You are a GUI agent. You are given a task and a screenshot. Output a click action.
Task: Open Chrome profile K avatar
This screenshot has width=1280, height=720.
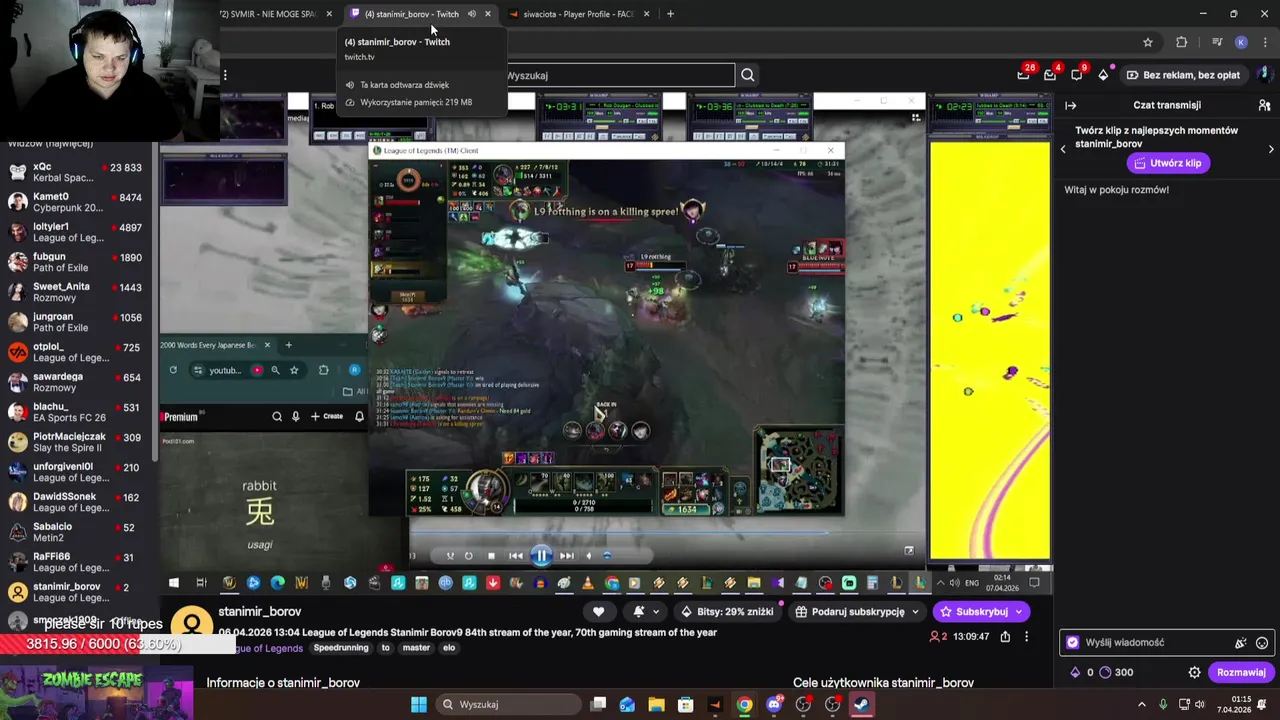[1241, 42]
